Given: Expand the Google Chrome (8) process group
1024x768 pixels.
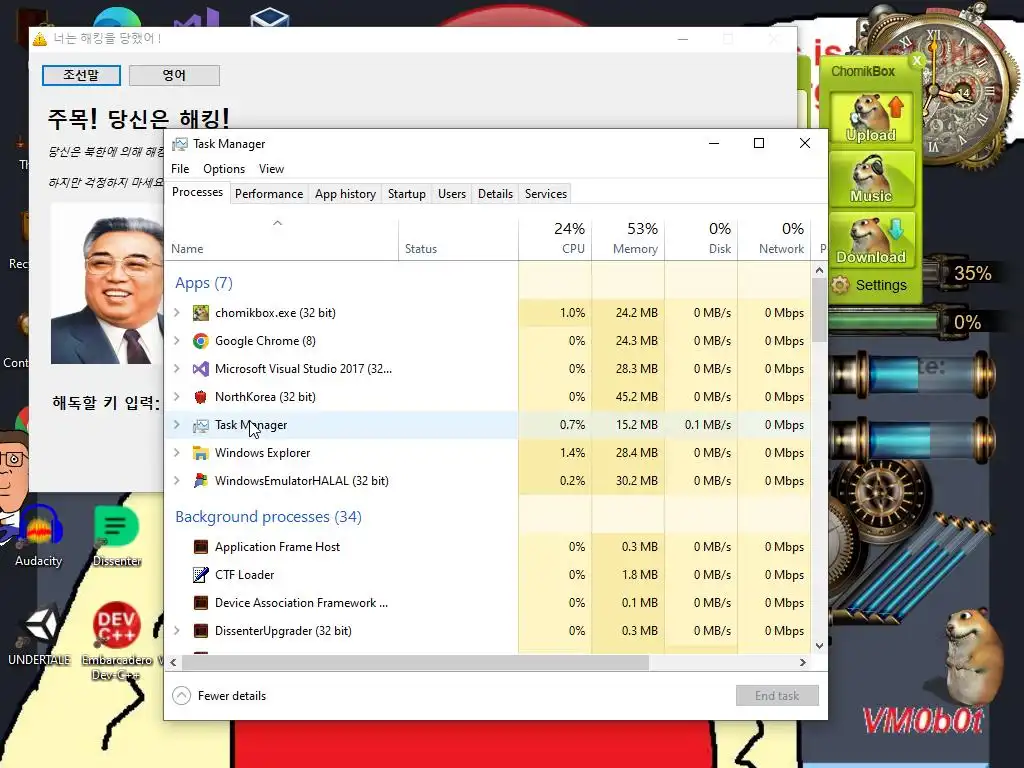Looking at the screenshot, I should [x=176, y=341].
